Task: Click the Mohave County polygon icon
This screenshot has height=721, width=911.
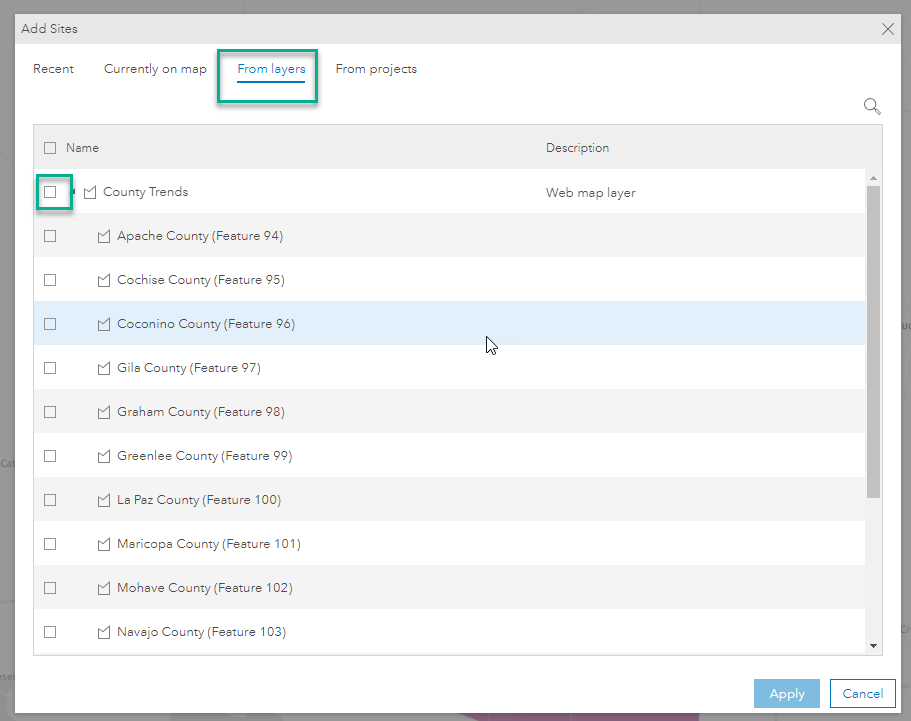Action: click(104, 589)
